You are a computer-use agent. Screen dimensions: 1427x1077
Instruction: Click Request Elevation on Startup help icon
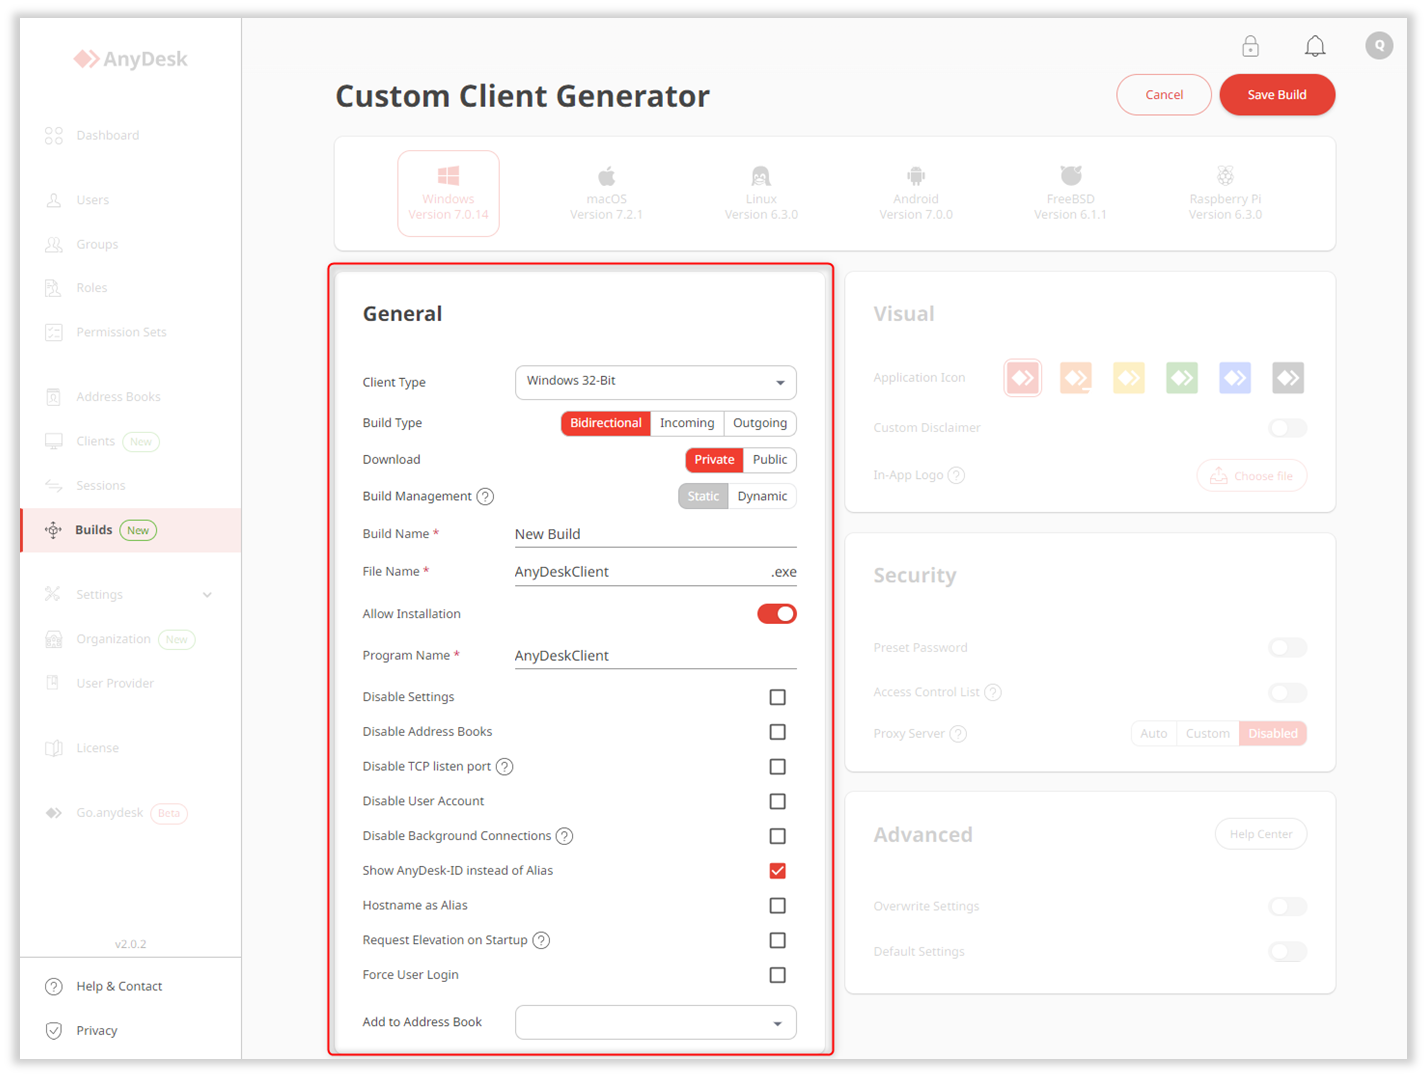click(x=541, y=940)
